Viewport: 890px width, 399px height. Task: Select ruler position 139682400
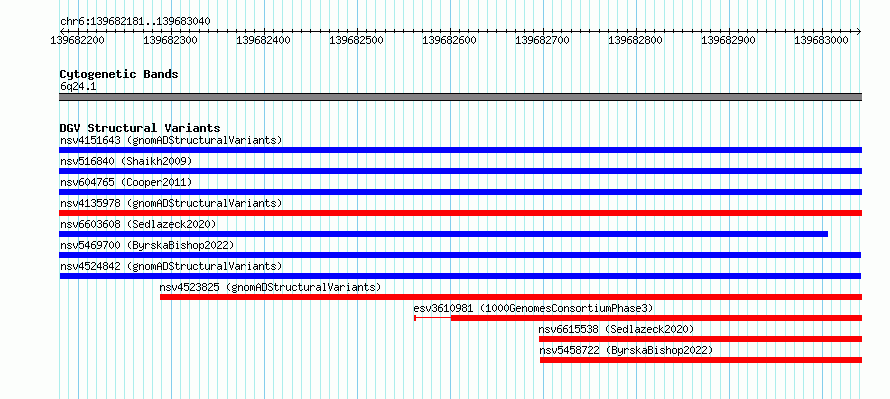point(264,40)
